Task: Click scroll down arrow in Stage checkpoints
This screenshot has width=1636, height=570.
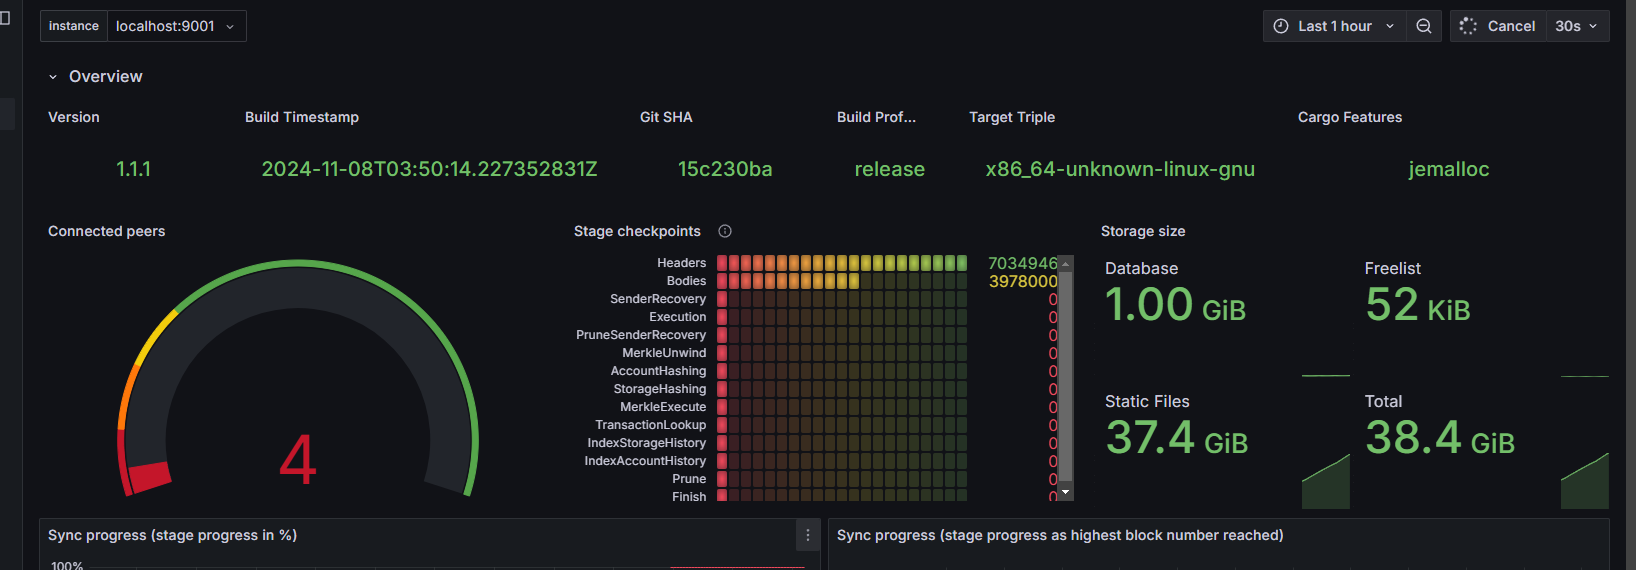Action: [1065, 492]
